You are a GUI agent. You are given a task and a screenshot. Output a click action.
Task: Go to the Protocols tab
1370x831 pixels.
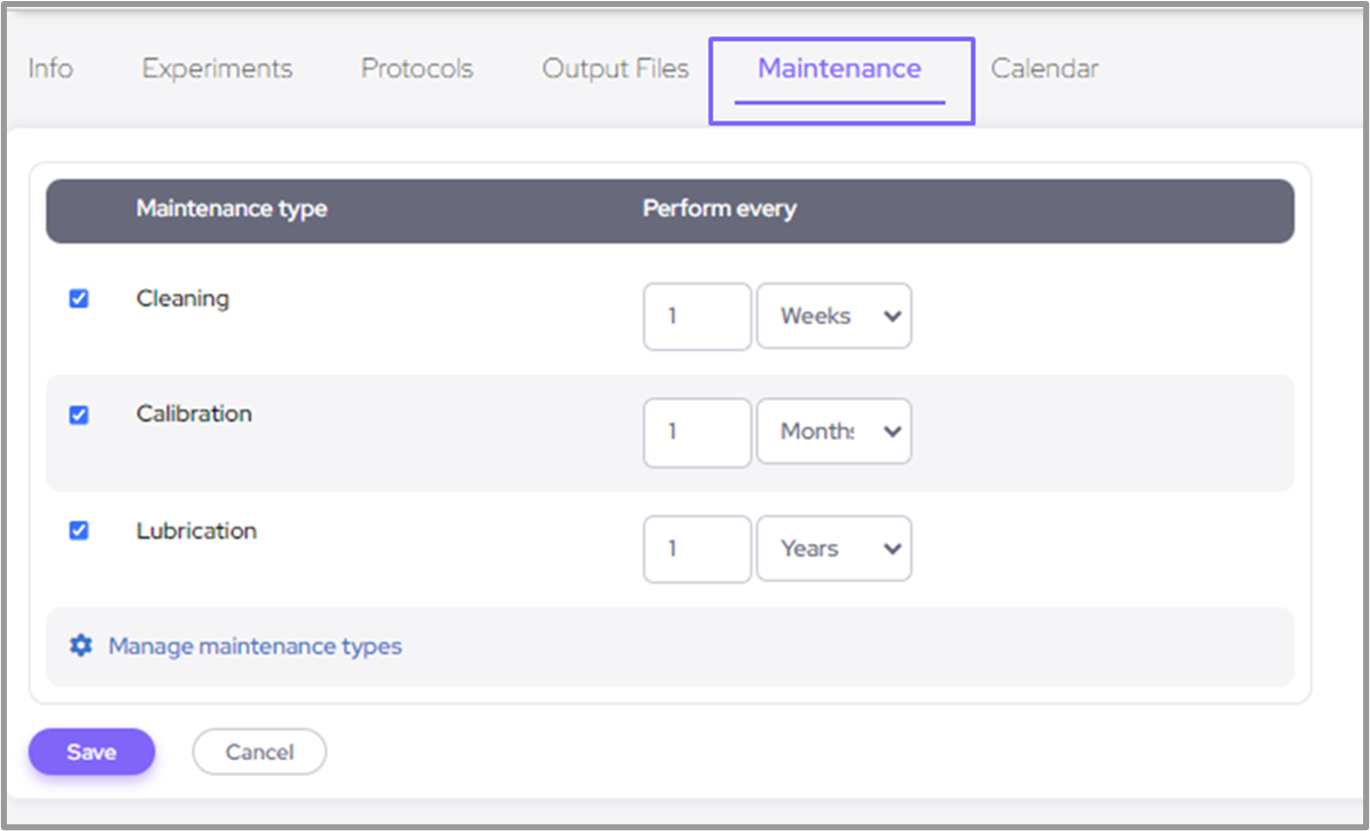click(417, 69)
